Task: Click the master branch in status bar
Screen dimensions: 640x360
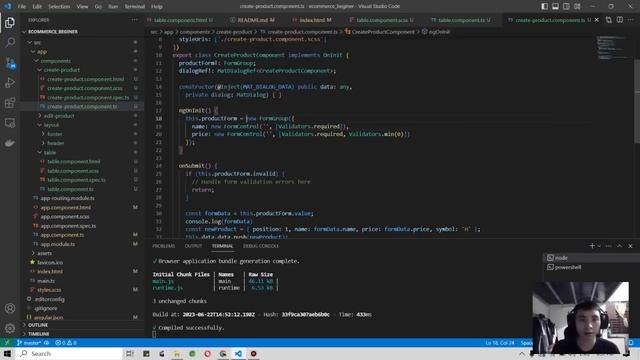Action: pyautogui.click(x=29, y=342)
